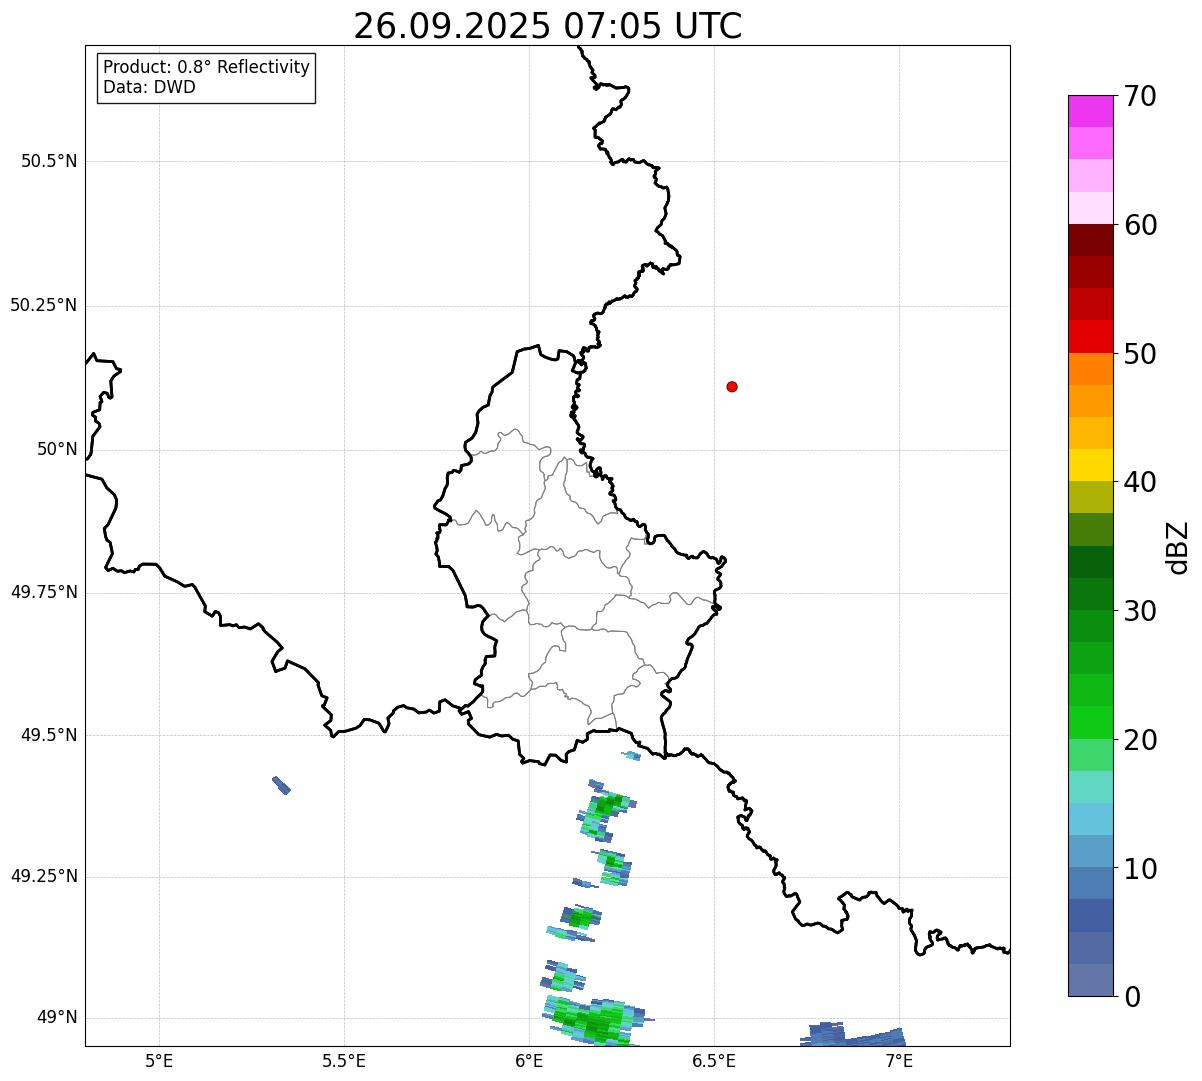Click the 'Data: DWD' legend line
The height and width of the screenshot is (1081, 1202).
coord(149,87)
